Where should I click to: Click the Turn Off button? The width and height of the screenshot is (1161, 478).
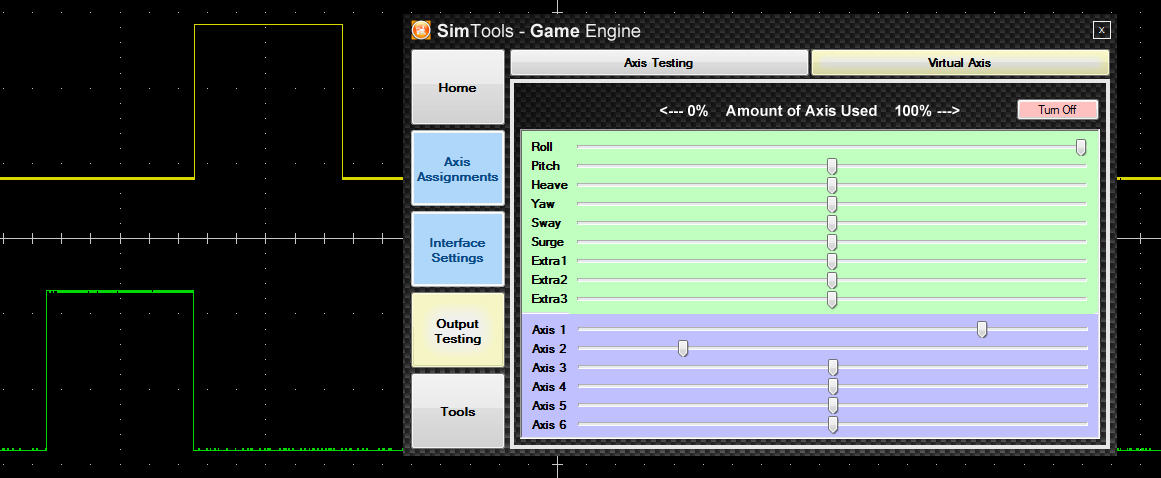[x=1057, y=110]
